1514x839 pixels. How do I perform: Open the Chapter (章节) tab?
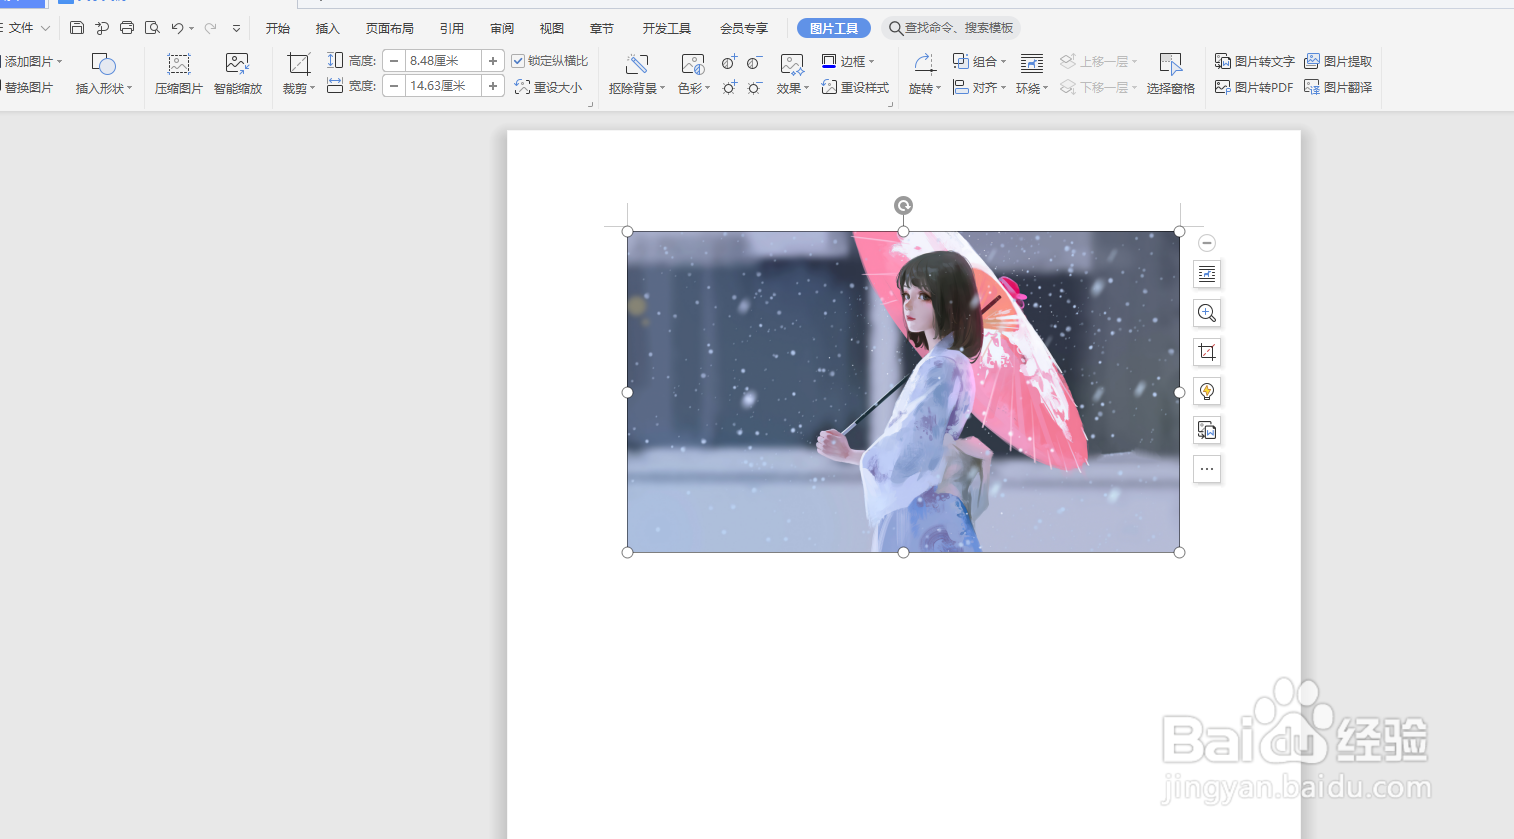click(602, 28)
